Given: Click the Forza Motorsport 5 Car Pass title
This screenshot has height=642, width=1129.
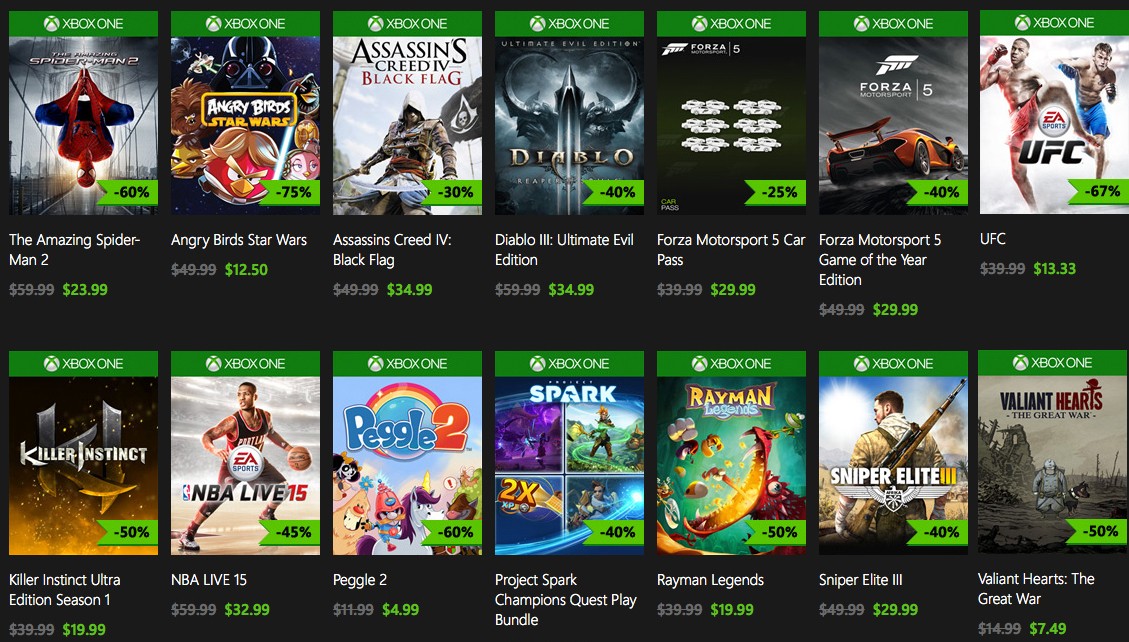Looking at the screenshot, I should (730, 250).
